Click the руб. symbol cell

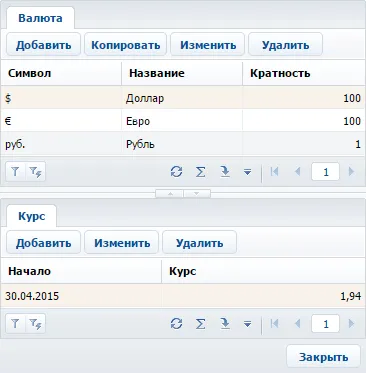61,144
